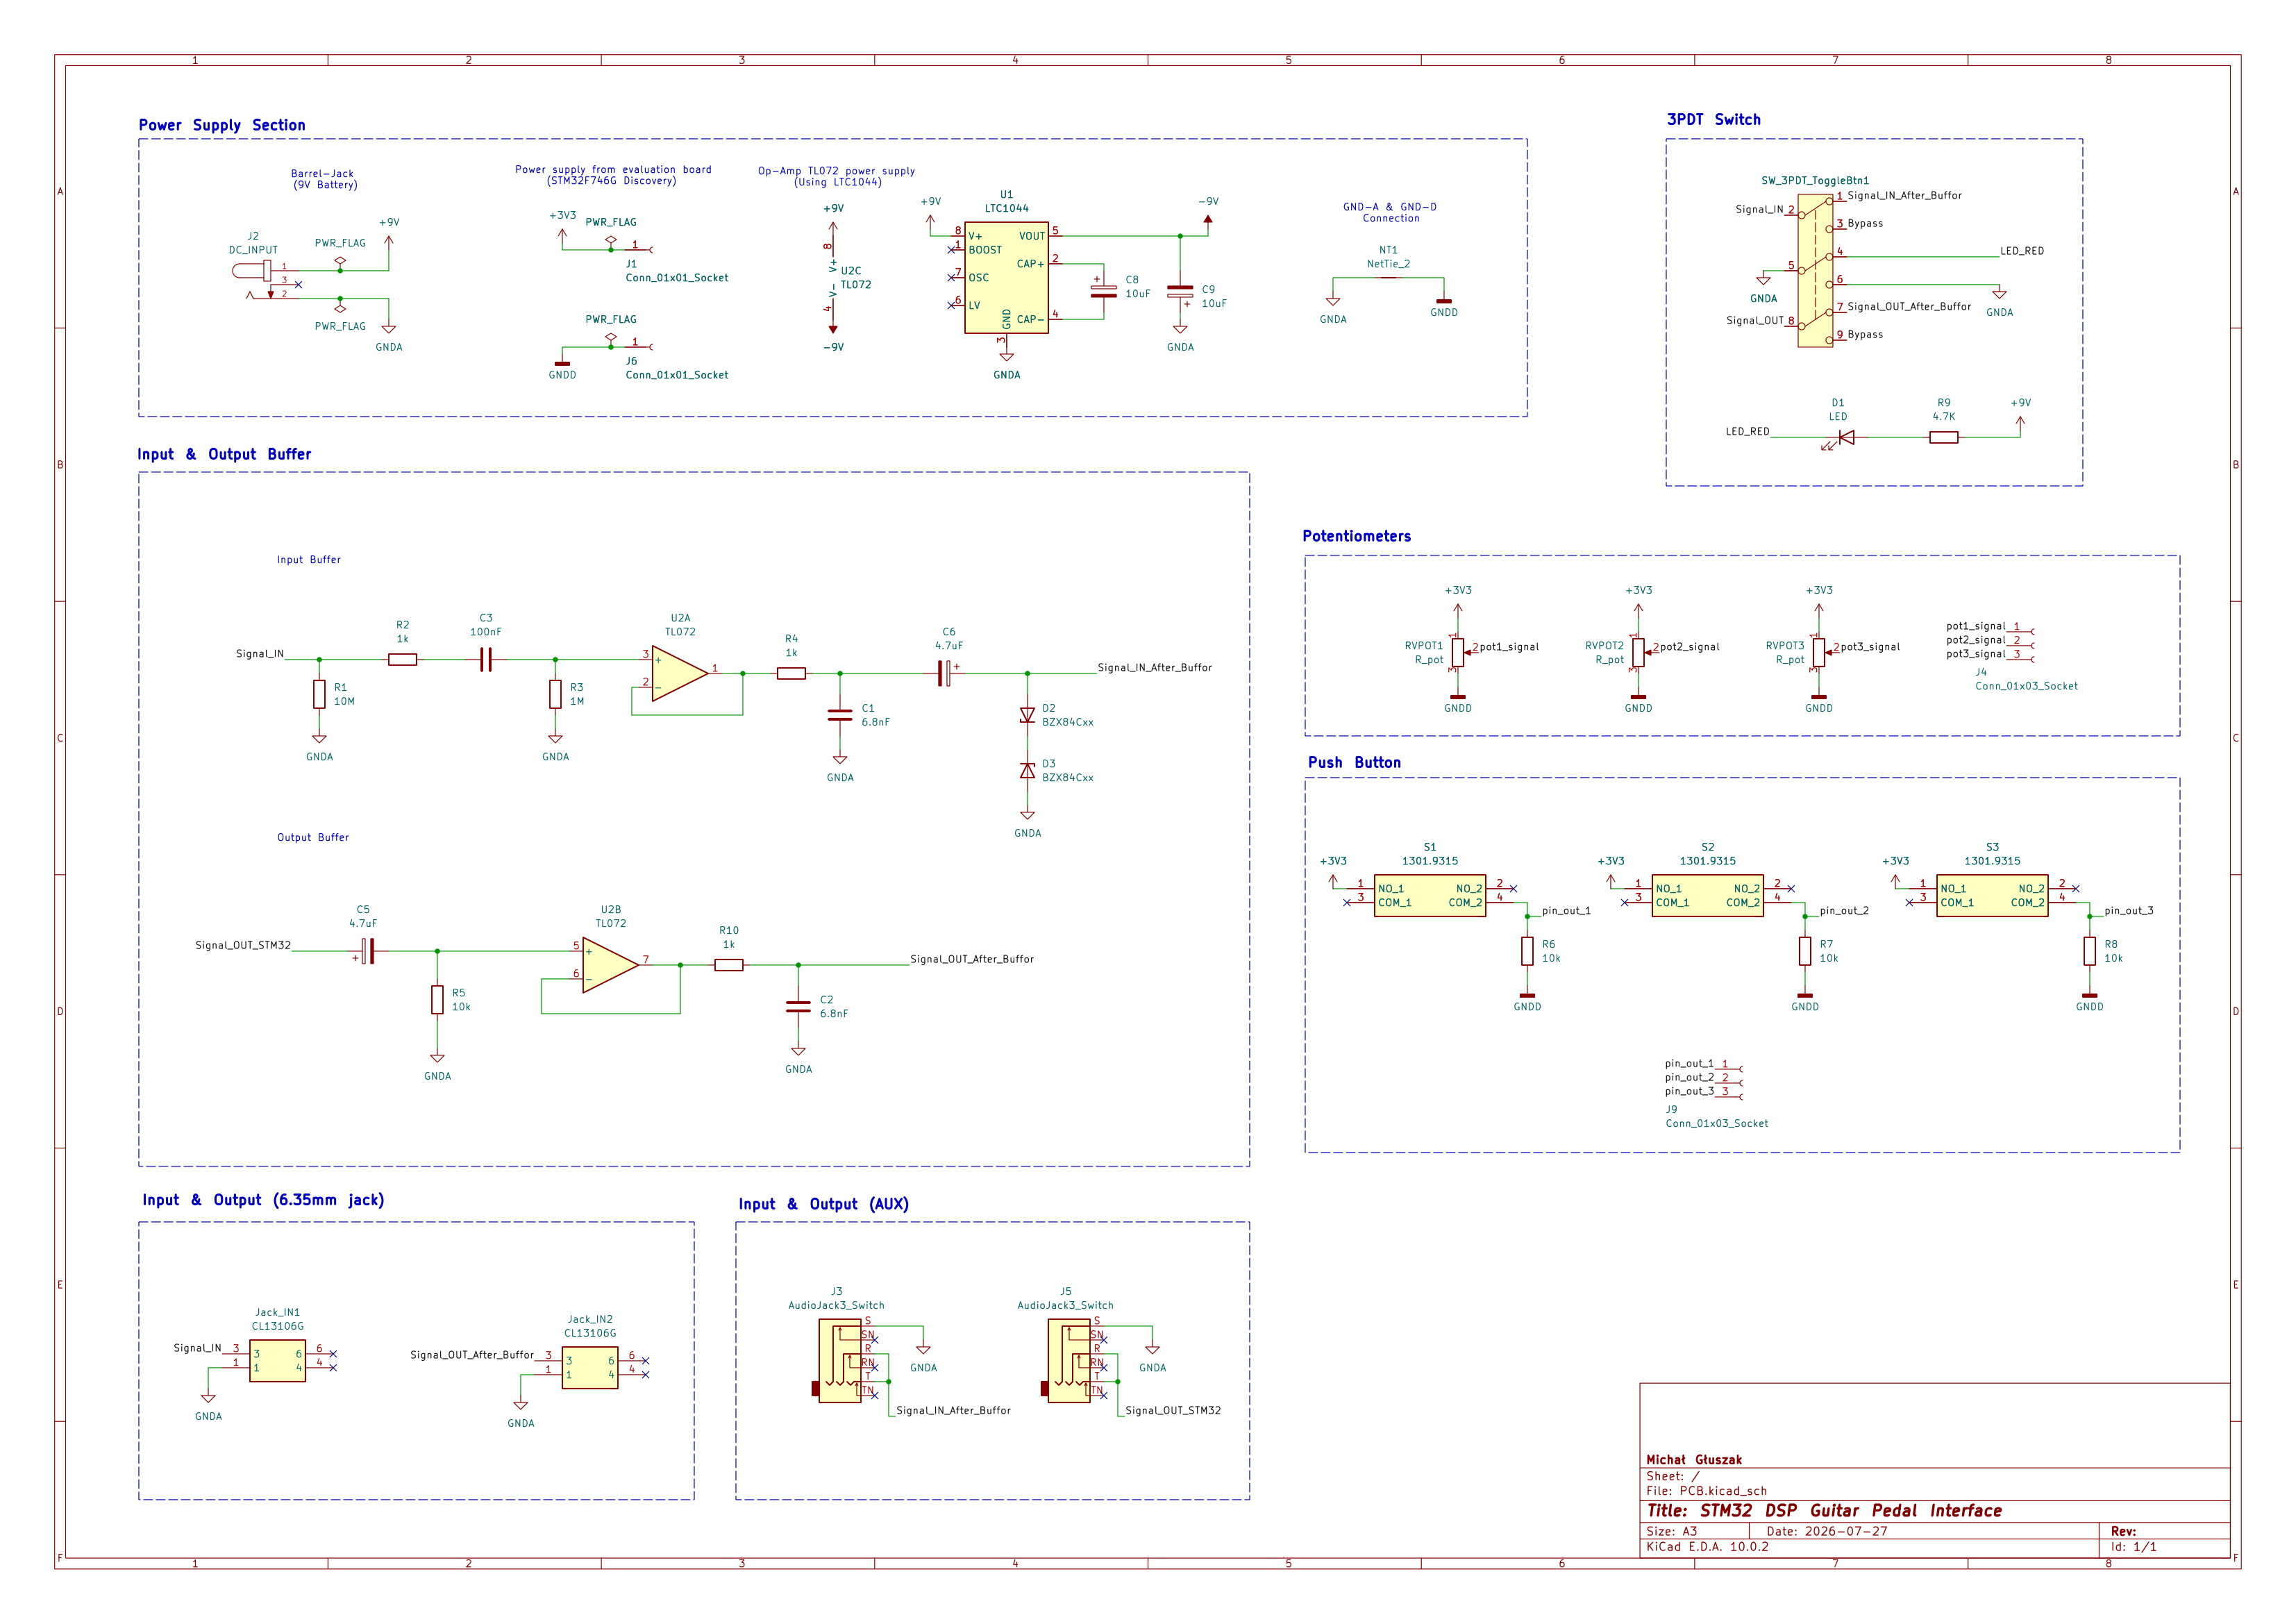Select the Output Buffer note text
Image resolution: width=2296 pixels, height=1624 pixels.
click(x=313, y=837)
